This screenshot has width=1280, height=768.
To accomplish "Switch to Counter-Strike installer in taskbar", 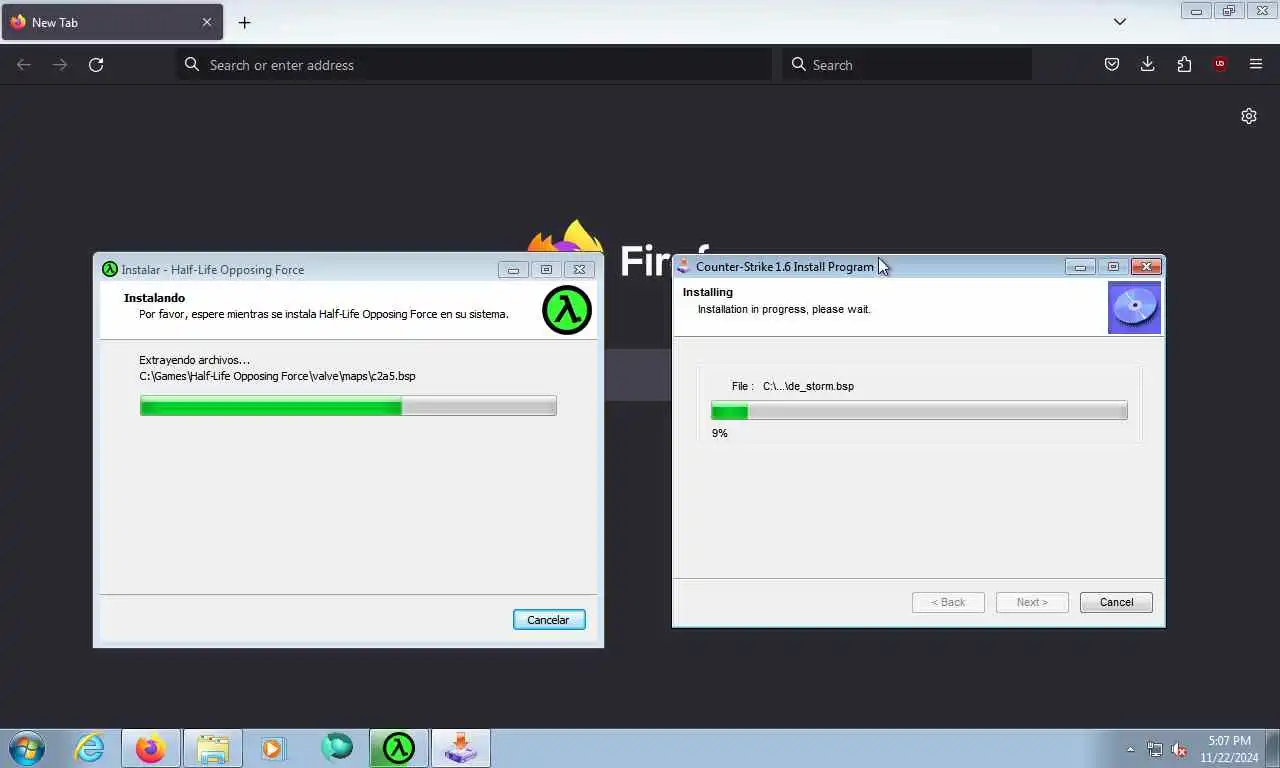I will point(461,748).
